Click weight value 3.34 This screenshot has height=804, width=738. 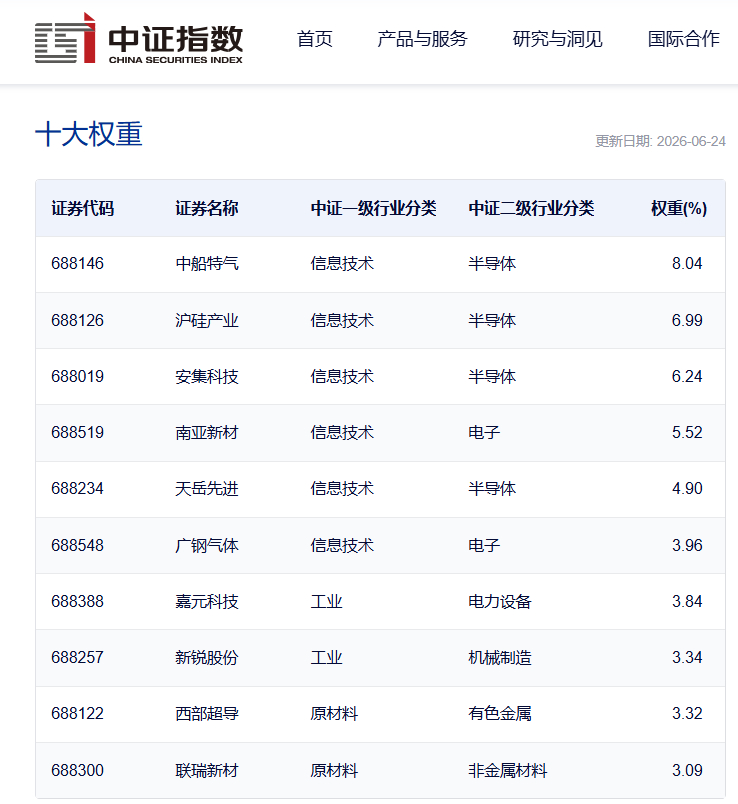coord(687,657)
